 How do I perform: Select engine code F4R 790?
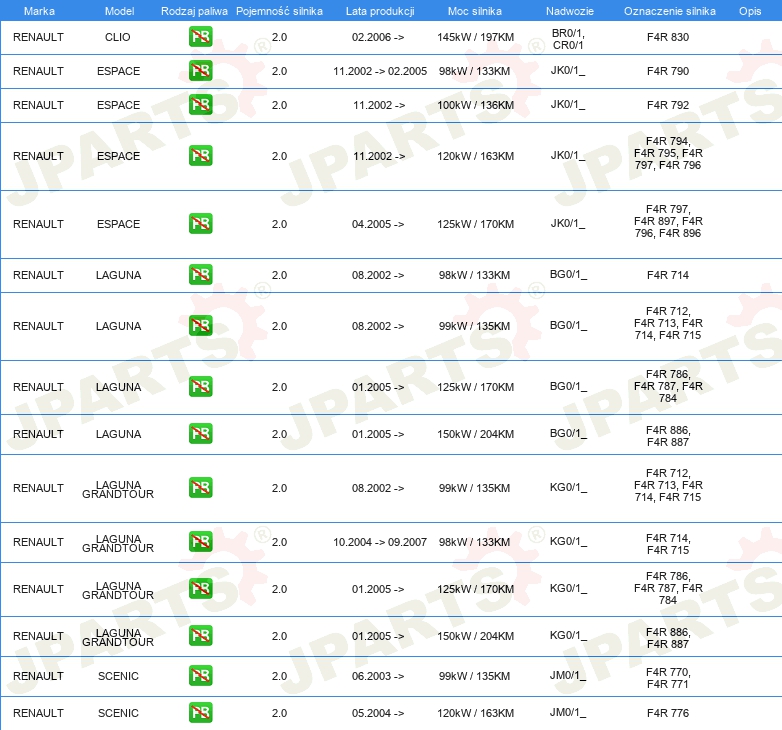(668, 71)
